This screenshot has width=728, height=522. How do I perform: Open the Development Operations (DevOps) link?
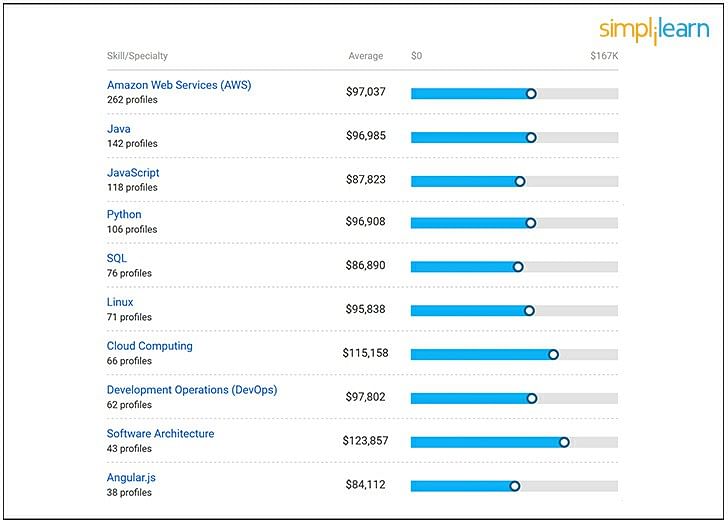pos(192,390)
